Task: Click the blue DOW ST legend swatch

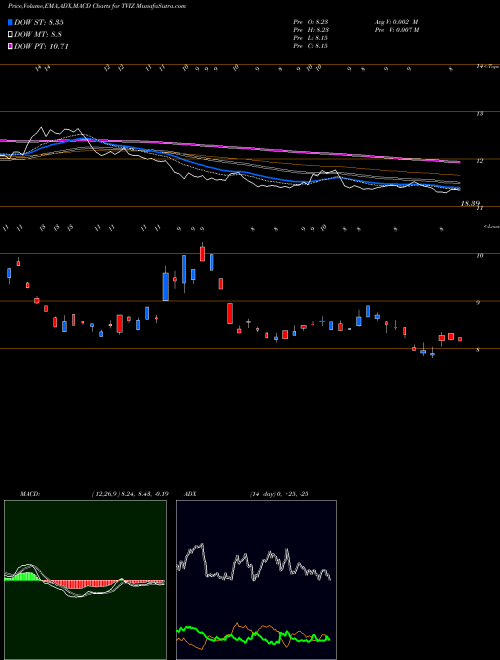Action: [x=11, y=22]
